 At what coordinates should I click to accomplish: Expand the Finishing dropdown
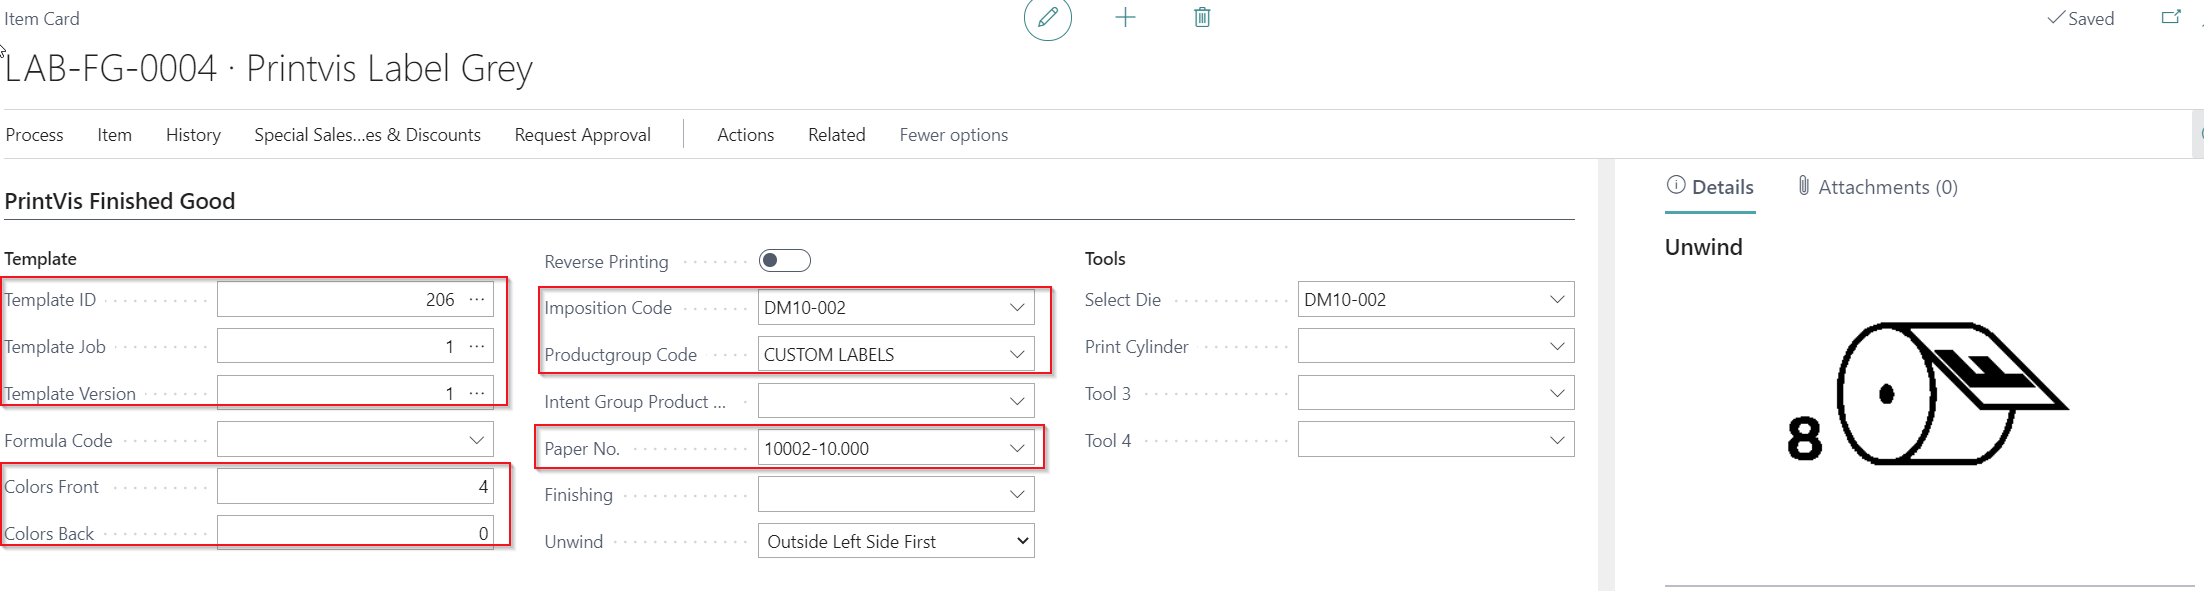tap(1017, 494)
